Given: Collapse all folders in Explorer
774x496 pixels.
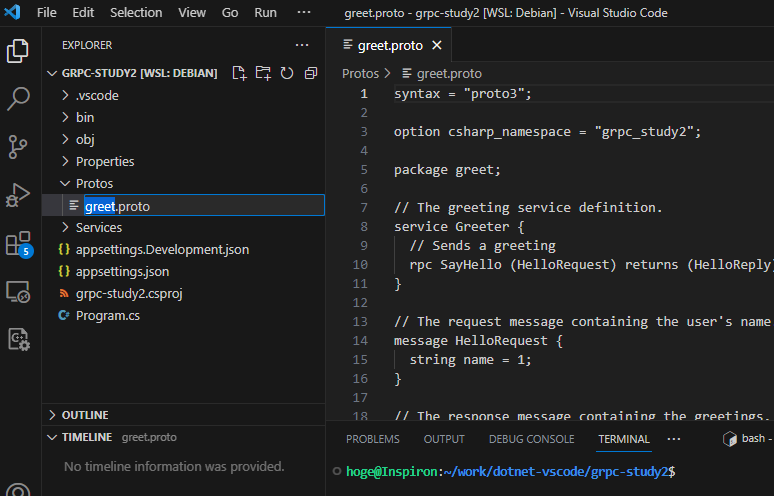Looking at the screenshot, I should click(x=311, y=73).
